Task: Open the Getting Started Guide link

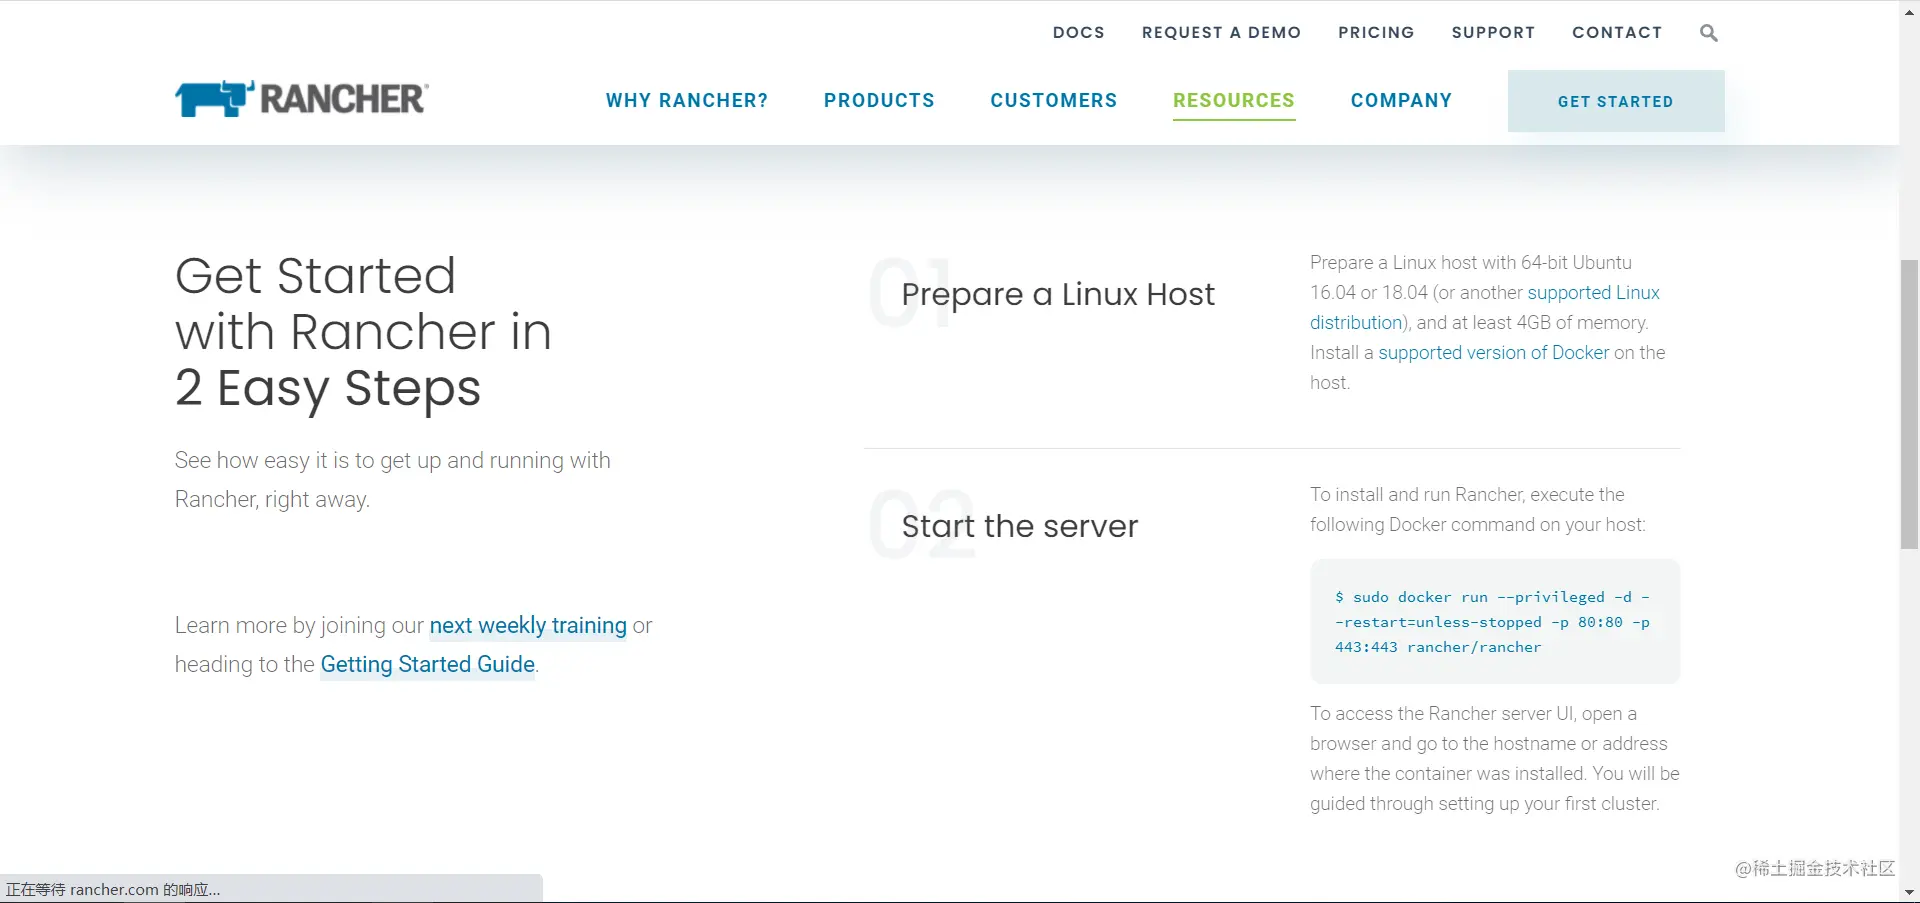Action: tap(428, 665)
